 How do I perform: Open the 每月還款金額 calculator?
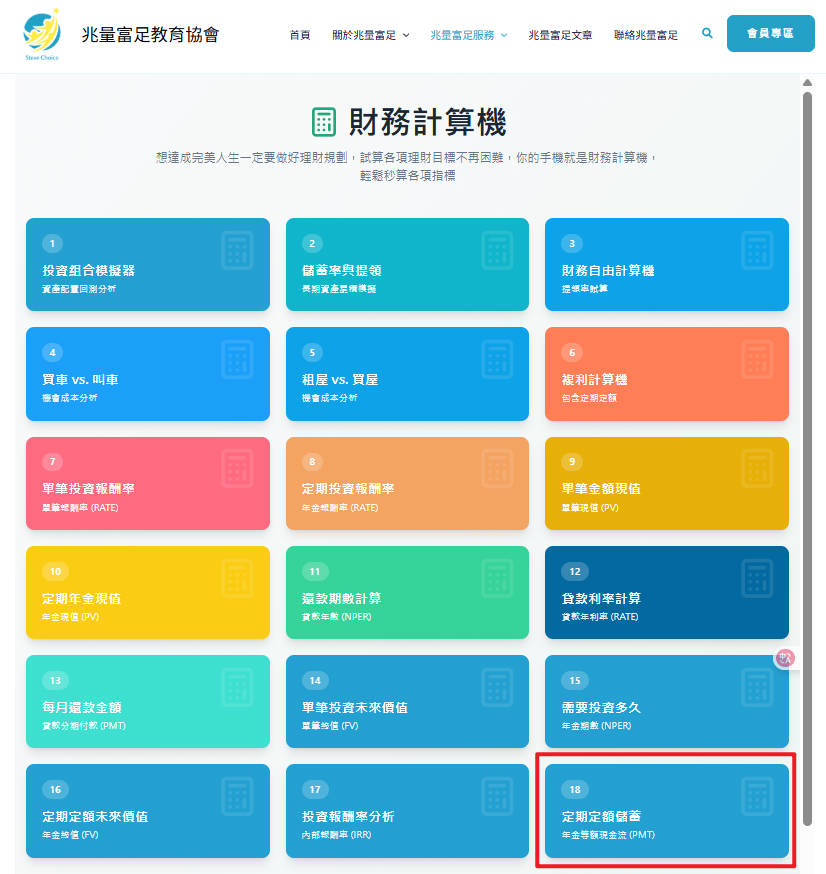click(148, 701)
